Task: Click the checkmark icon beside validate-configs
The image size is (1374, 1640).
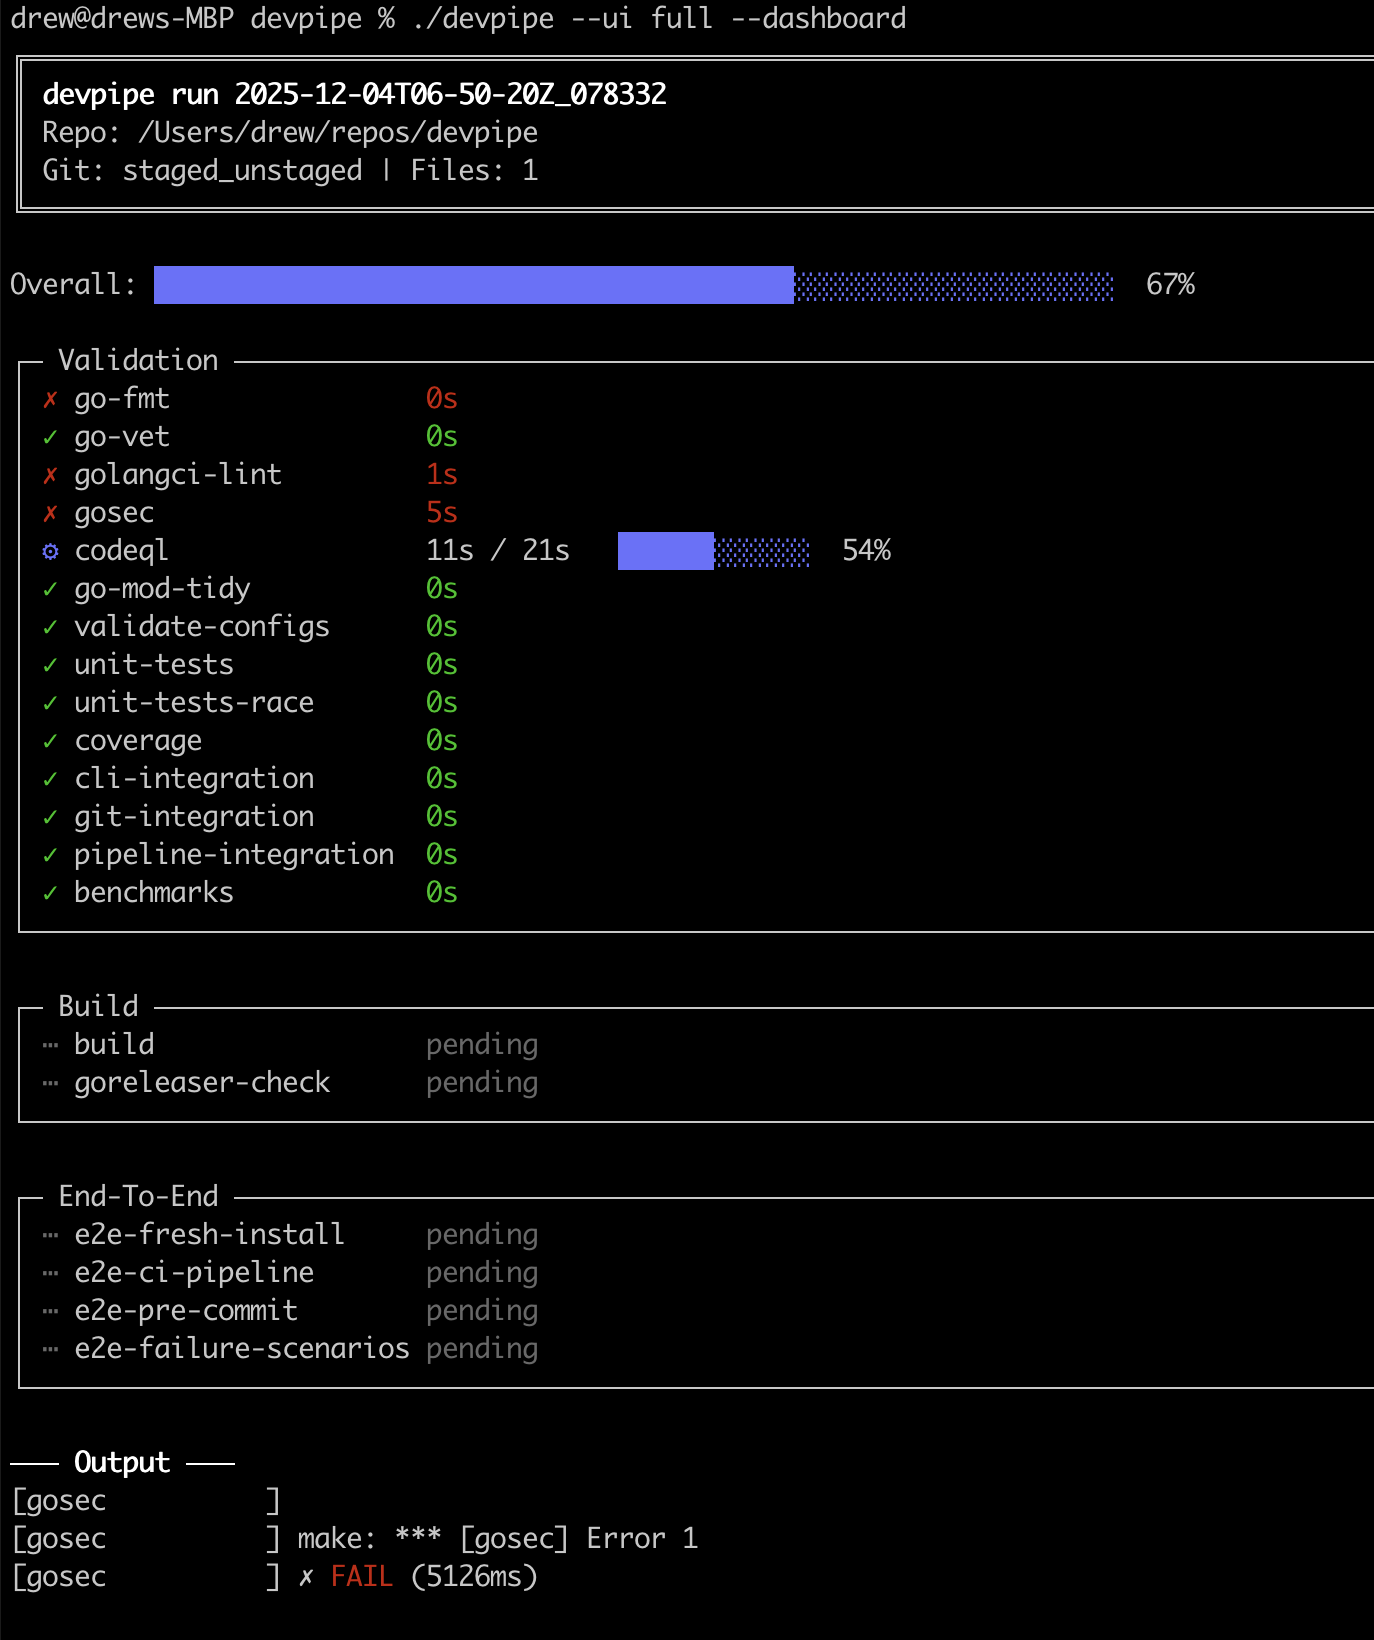Action: (50, 627)
